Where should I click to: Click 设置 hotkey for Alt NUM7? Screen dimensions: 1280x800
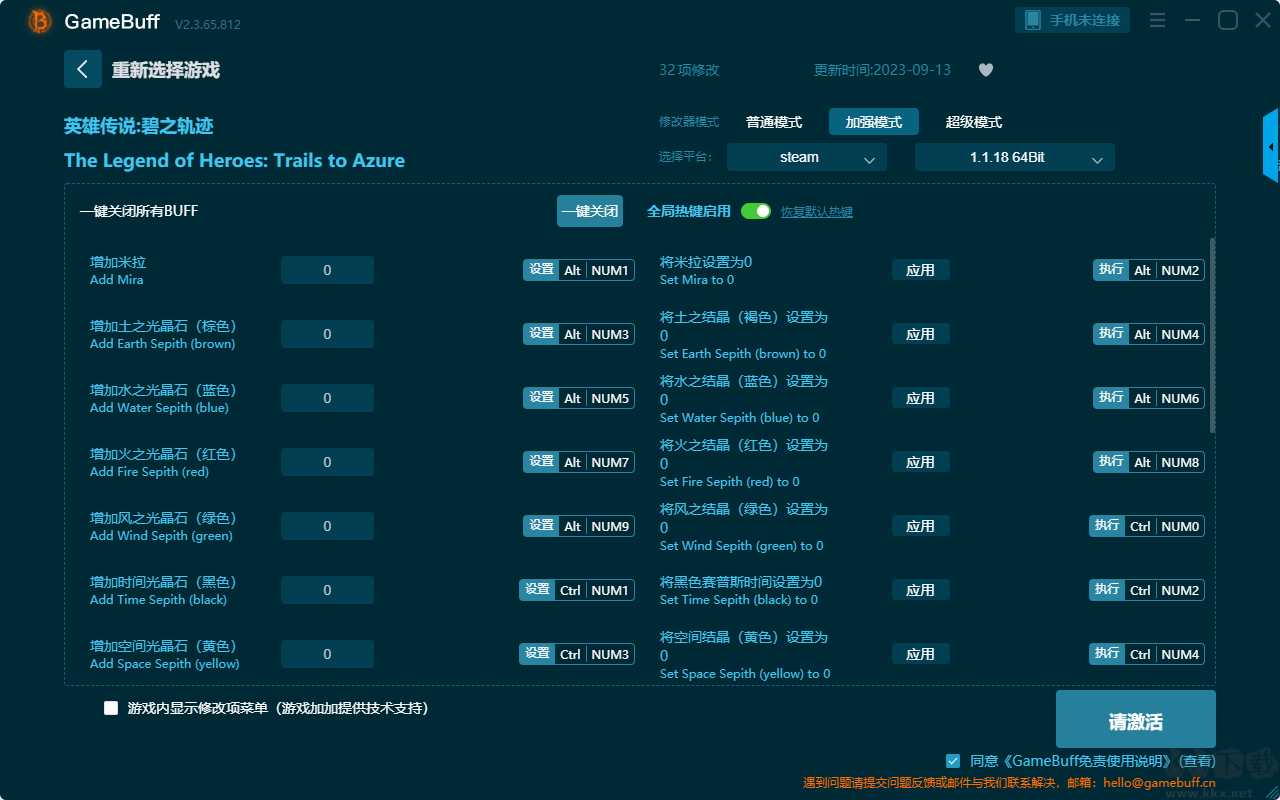(541, 462)
